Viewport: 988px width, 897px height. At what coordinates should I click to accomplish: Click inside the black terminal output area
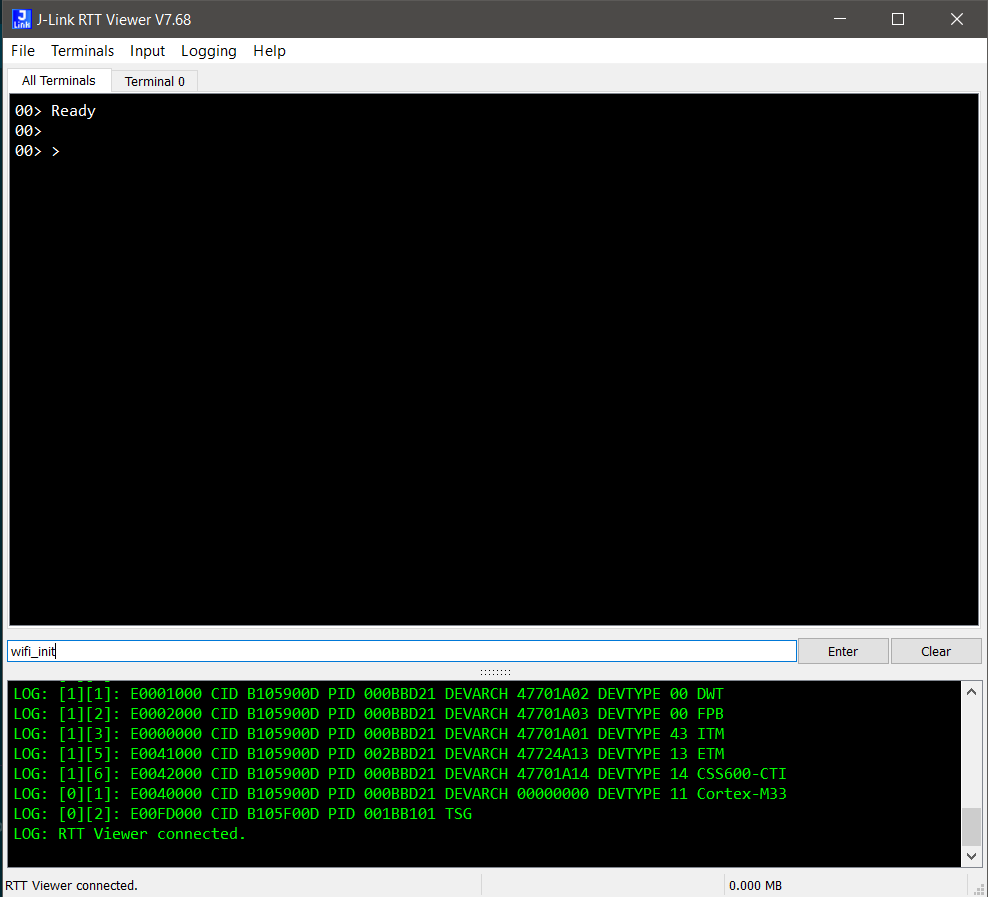(x=494, y=380)
